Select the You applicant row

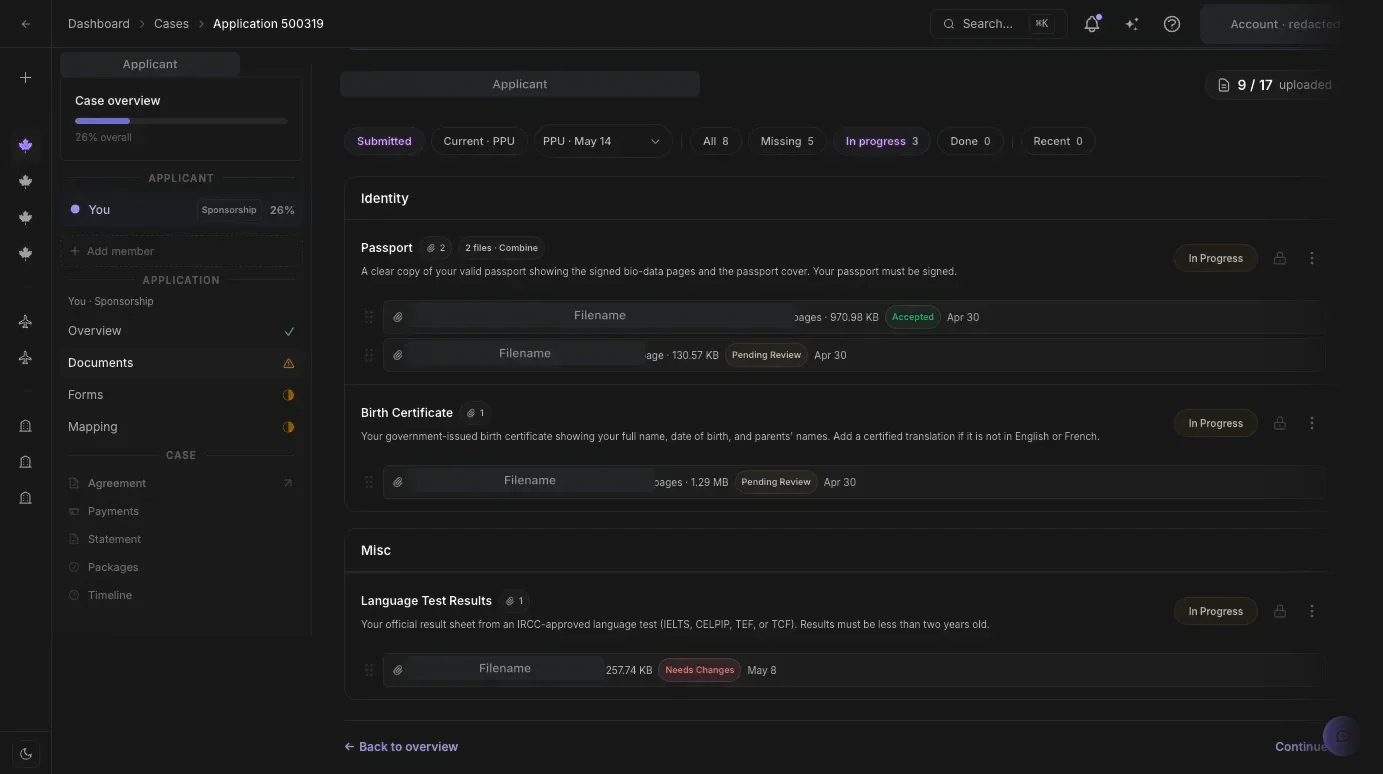[x=181, y=210]
